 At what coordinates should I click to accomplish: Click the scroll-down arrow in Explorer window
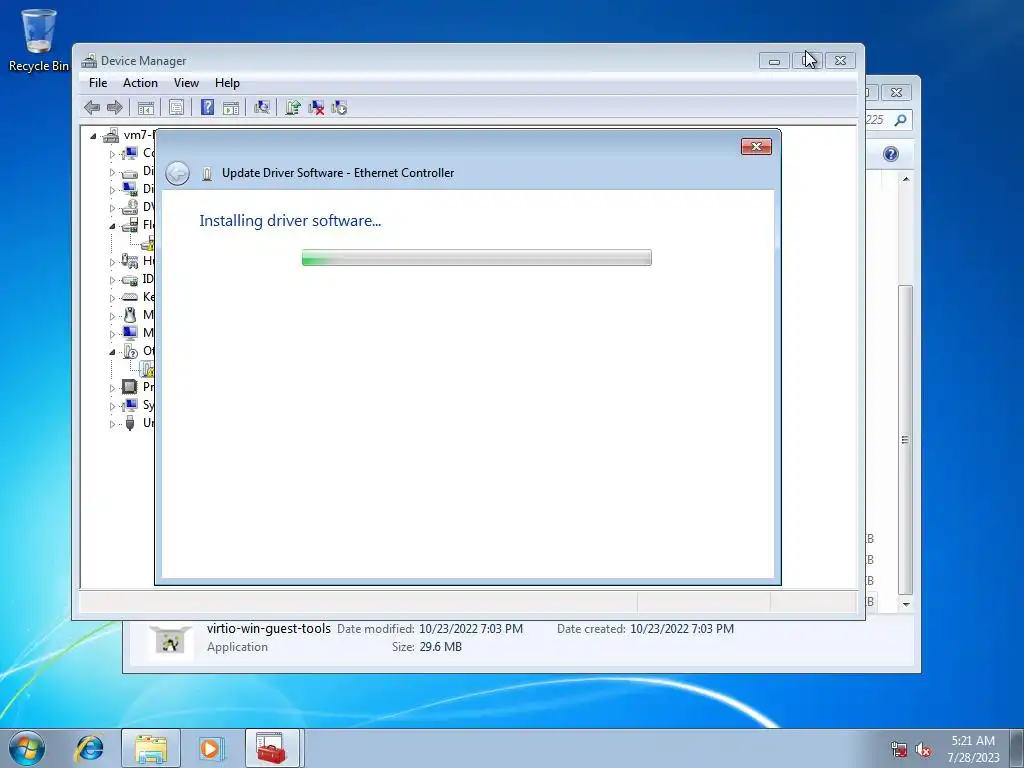[x=905, y=604]
